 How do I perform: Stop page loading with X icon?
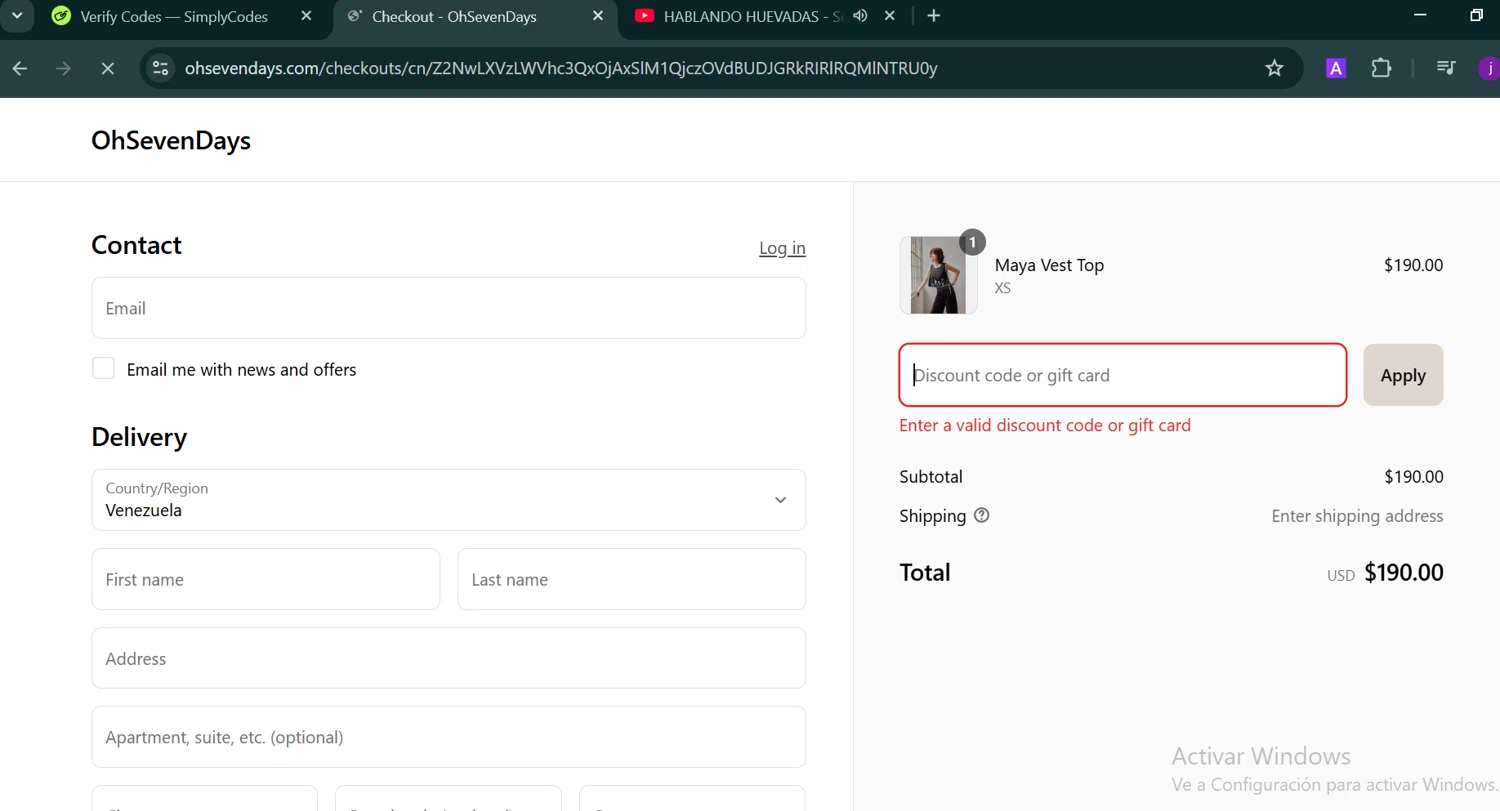point(107,68)
